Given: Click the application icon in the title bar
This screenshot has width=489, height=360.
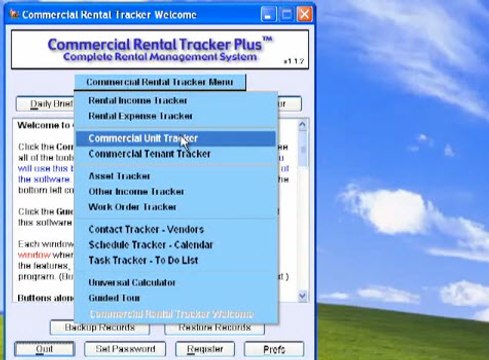Looking at the screenshot, I should coord(14,14).
